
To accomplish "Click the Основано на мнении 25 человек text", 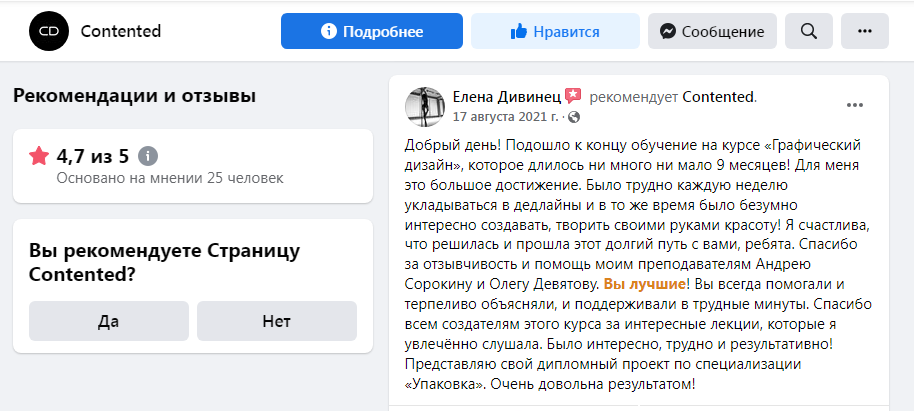I will coord(170,179).
